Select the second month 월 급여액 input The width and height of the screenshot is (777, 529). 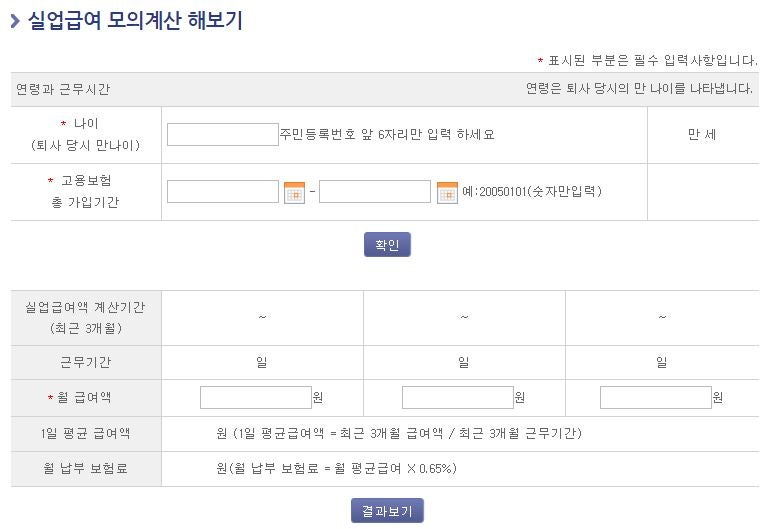click(457, 398)
